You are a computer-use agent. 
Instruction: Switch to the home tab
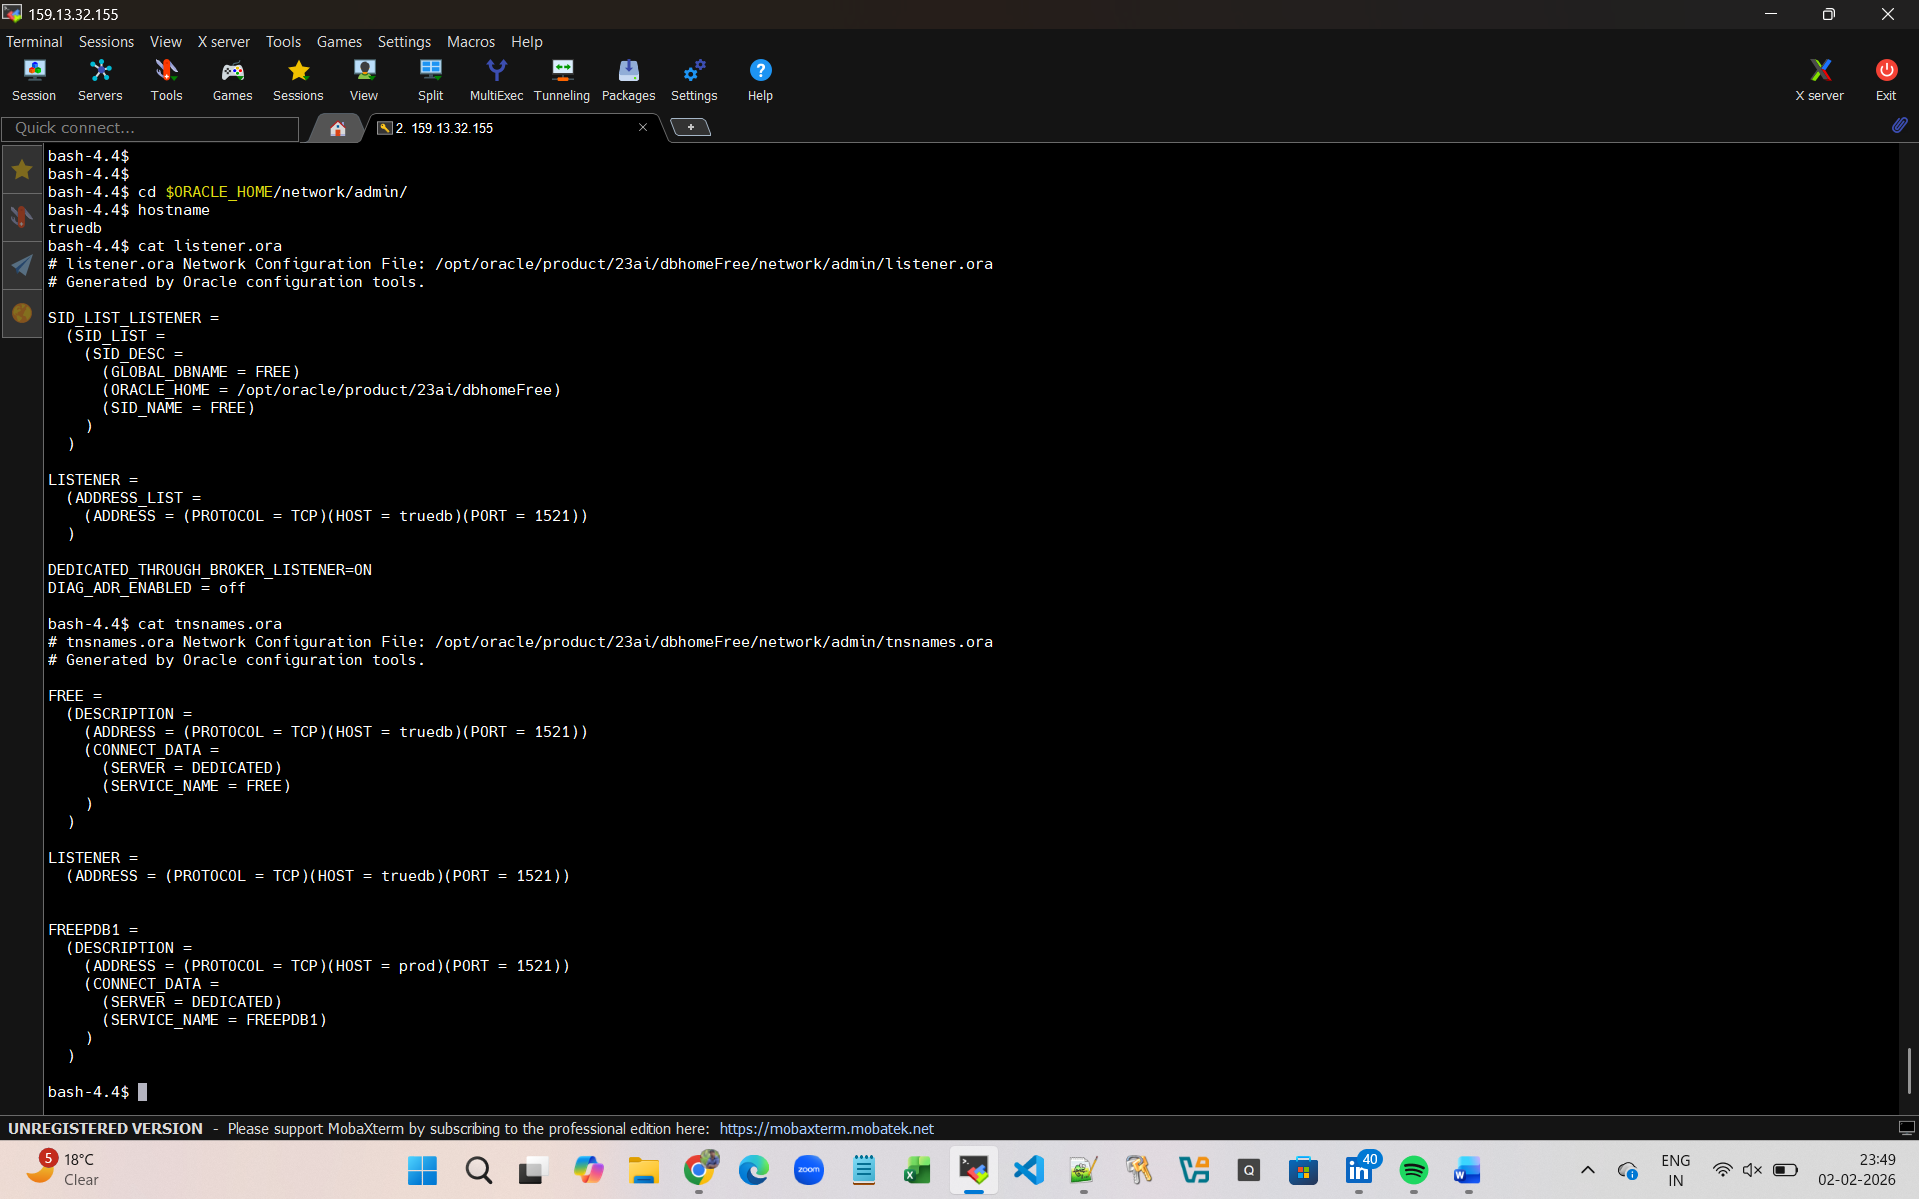338,128
